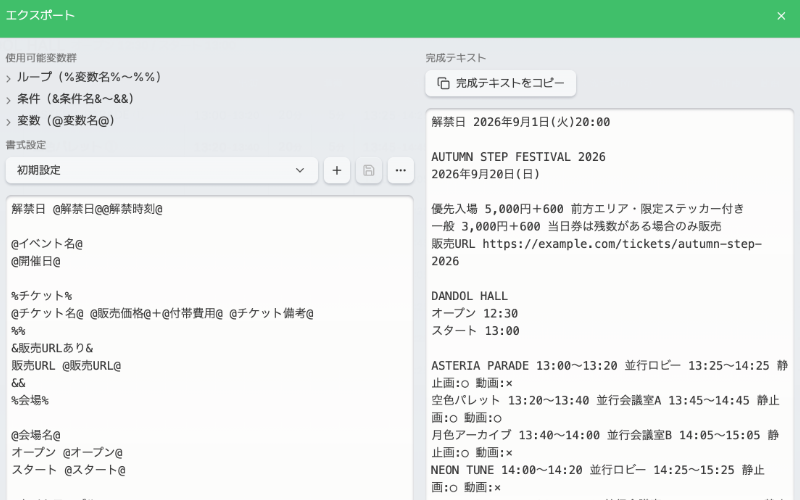The image size is (800, 500).
Task: Click output line 一般 3,000円+600
Action: pyautogui.click(x=577, y=226)
